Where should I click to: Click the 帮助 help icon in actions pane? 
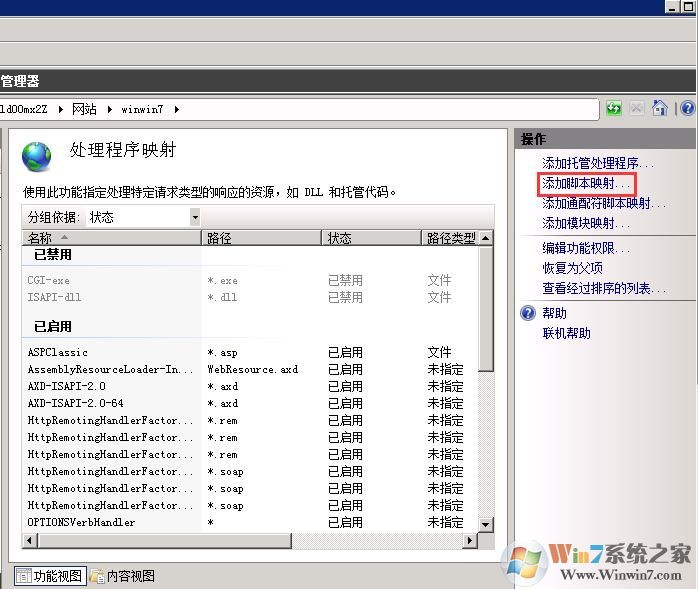tap(529, 313)
